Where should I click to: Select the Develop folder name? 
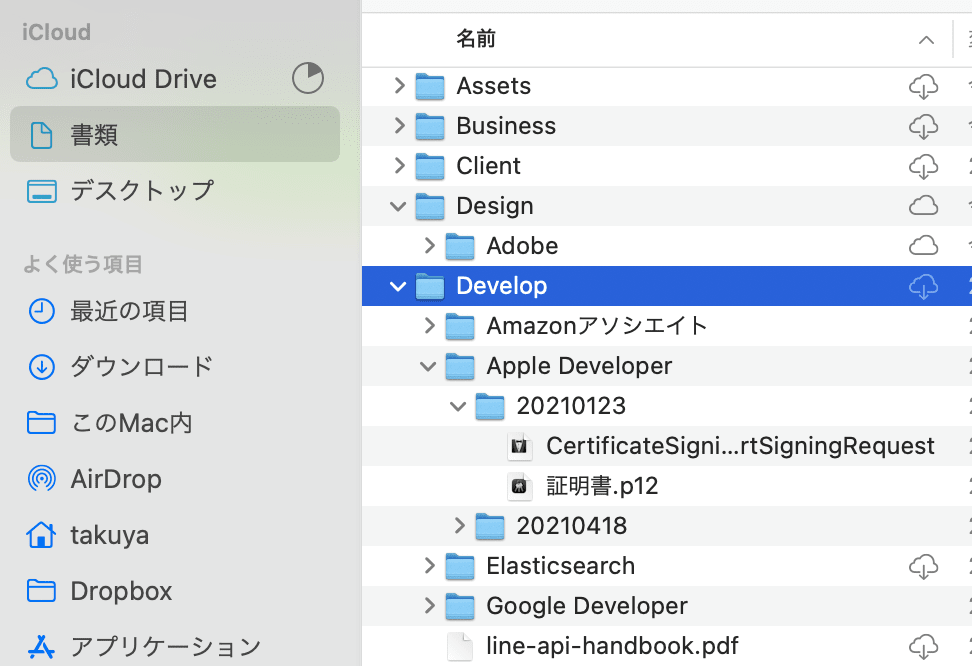pyautogui.click(x=501, y=286)
